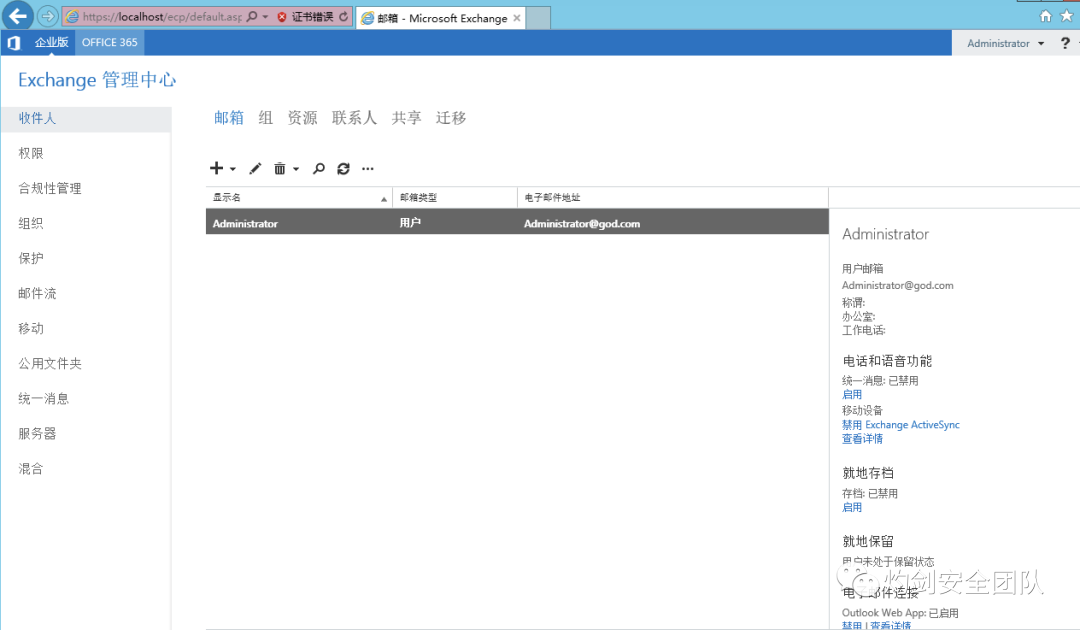Sort by 显示名 column header

(299, 198)
